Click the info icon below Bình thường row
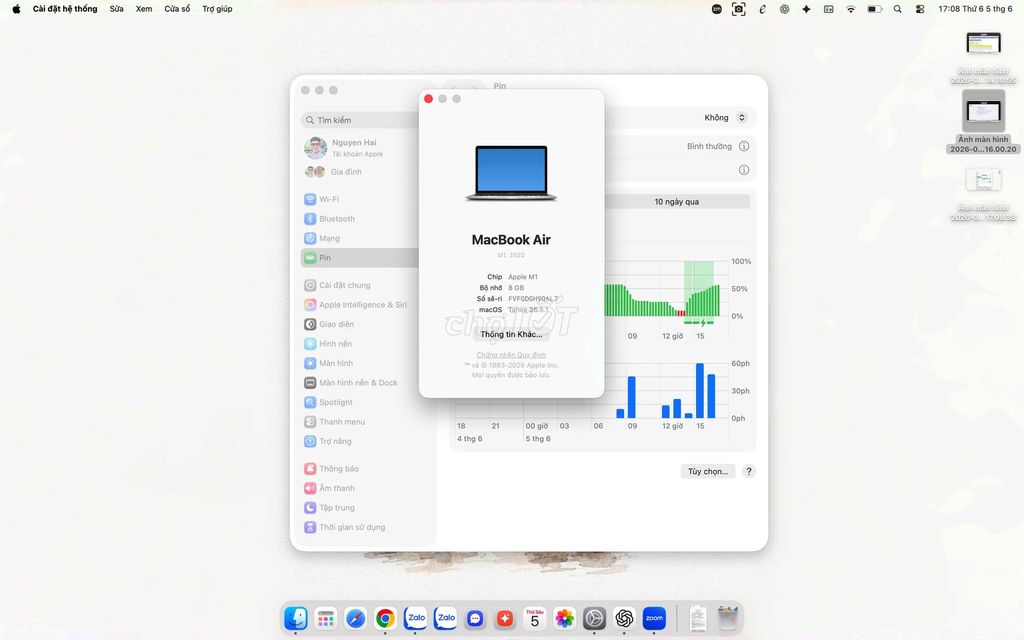The width and height of the screenshot is (1024, 640). click(x=744, y=170)
